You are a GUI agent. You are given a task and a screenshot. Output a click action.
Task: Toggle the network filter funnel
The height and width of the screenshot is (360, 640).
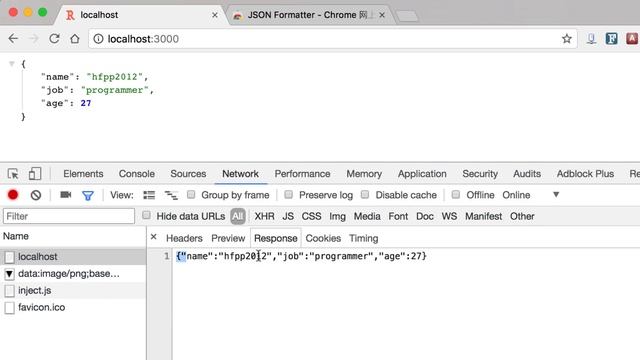click(x=88, y=196)
